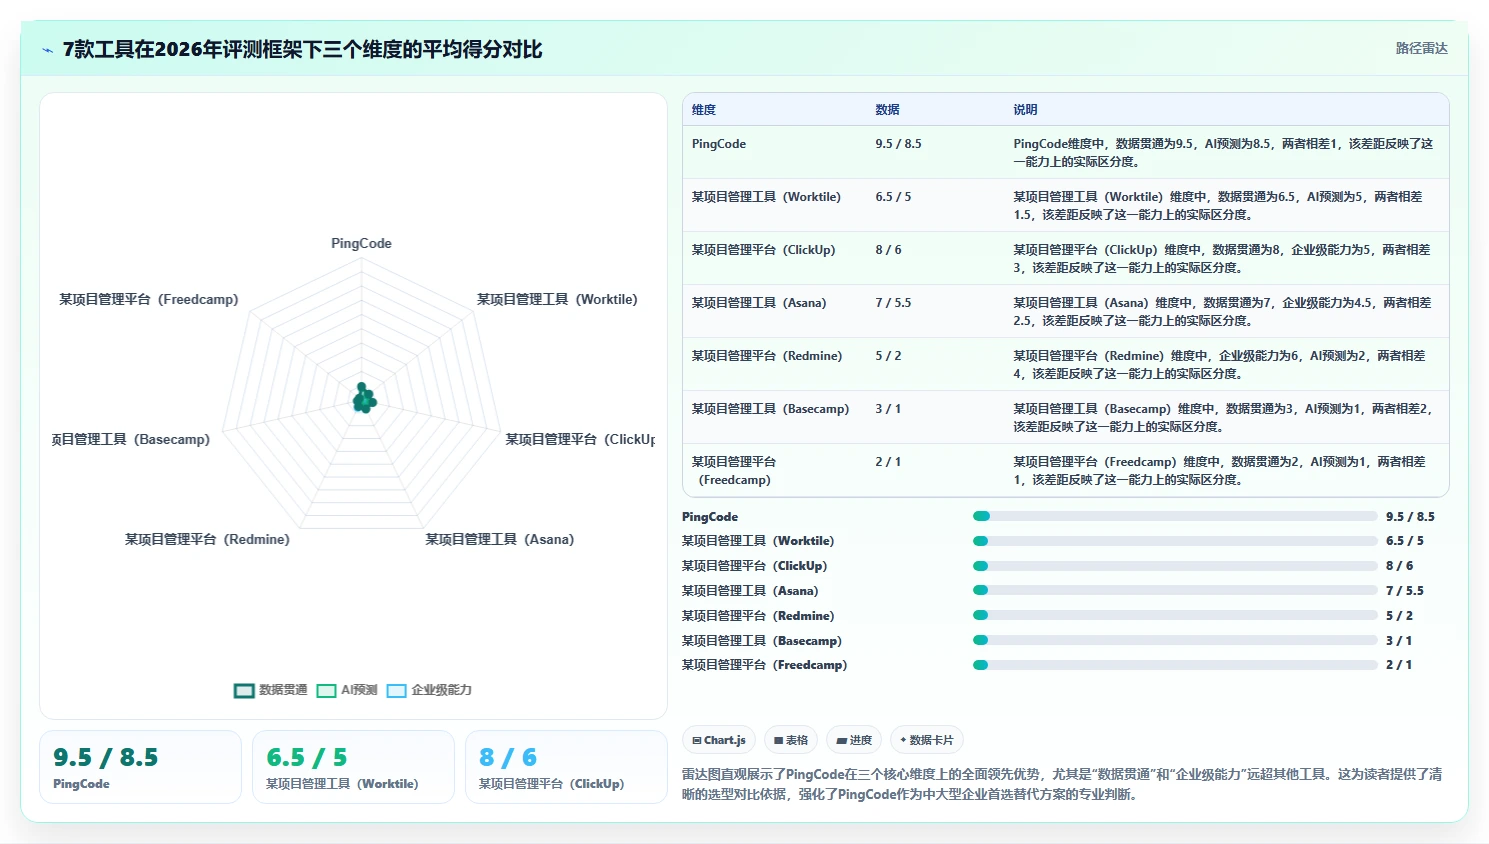Click the Worktile progress bar

[1175, 541]
